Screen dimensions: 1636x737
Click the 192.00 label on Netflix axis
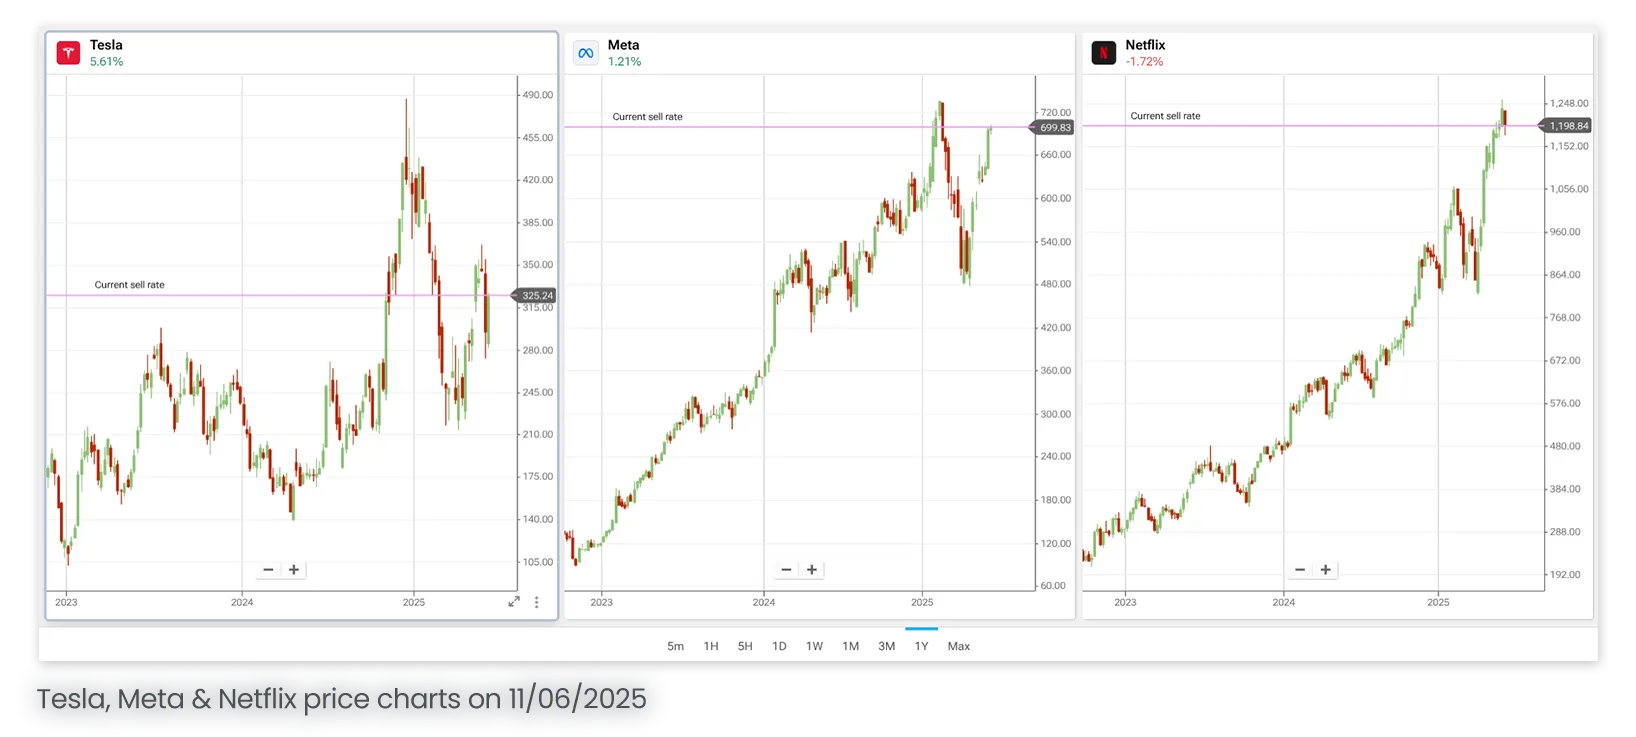1565,575
